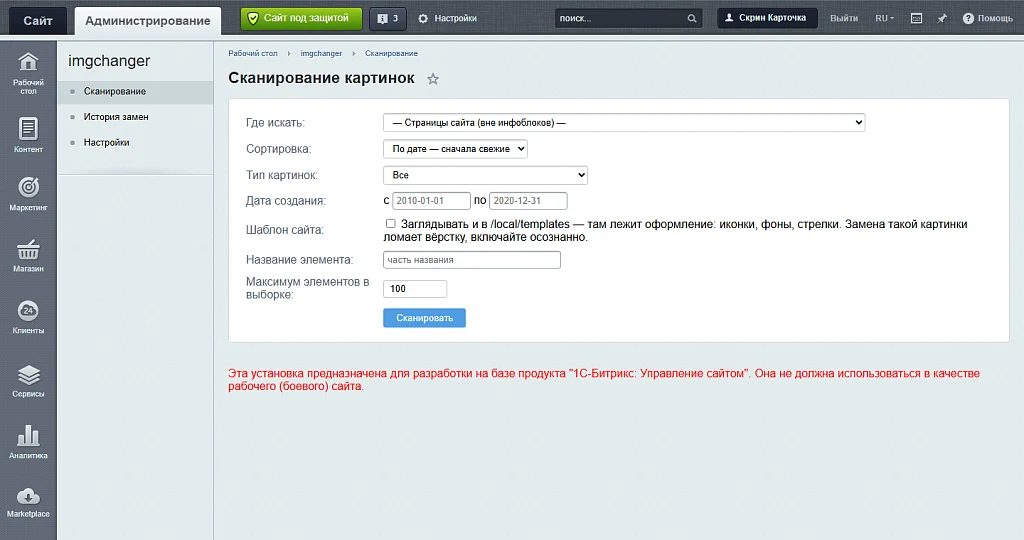The width and height of the screenshot is (1024, 540).
Task: Click Сайт под защитой button
Action: [x=301, y=18]
